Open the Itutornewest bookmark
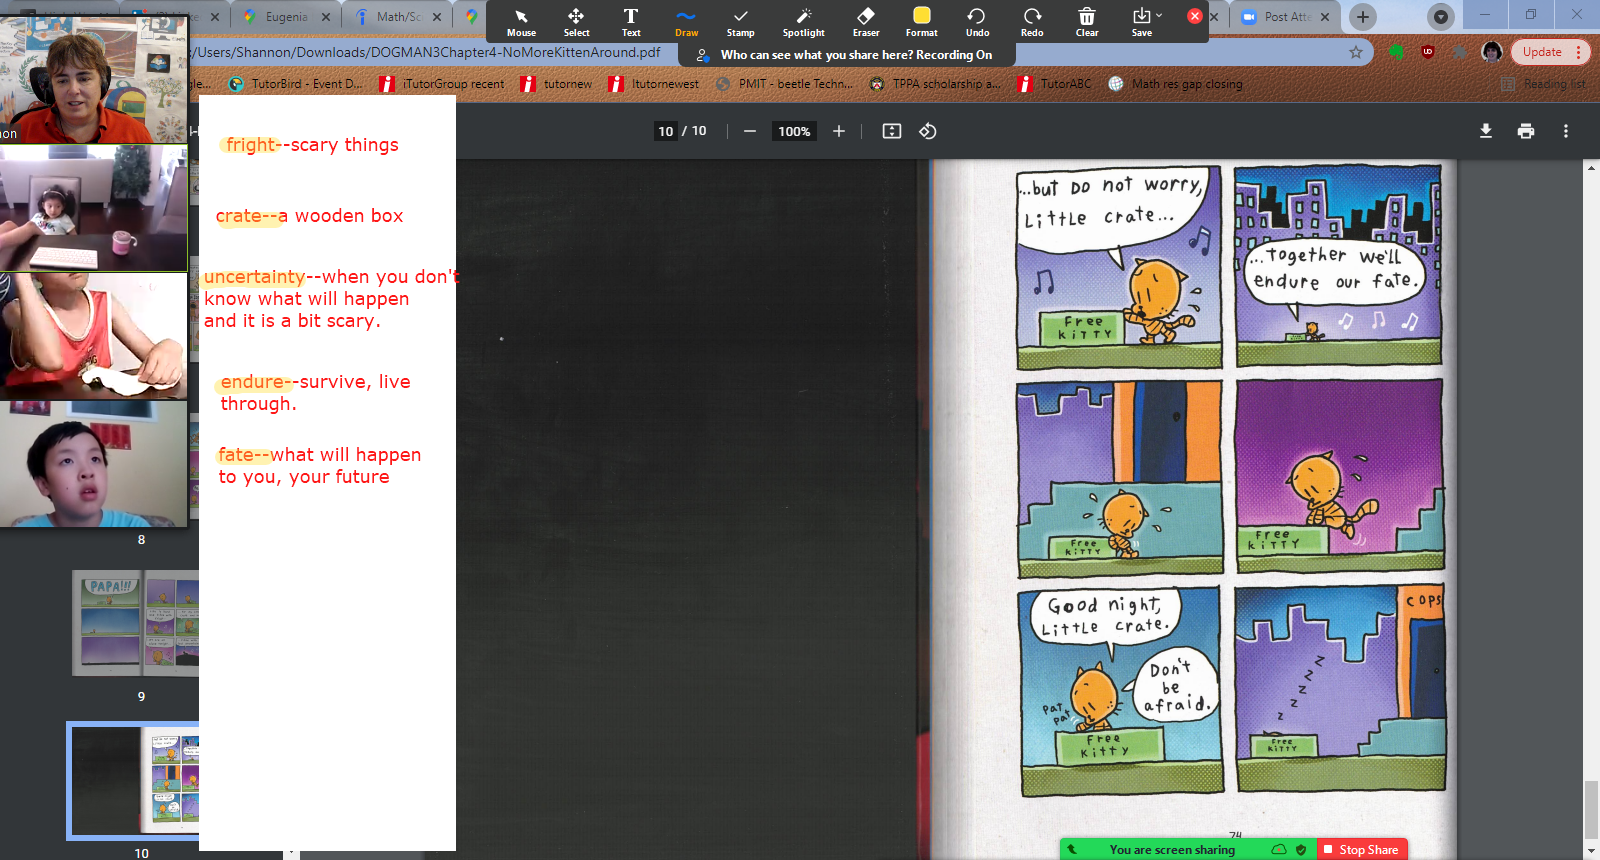Screen dimensions: 1600x860 pos(653,84)
